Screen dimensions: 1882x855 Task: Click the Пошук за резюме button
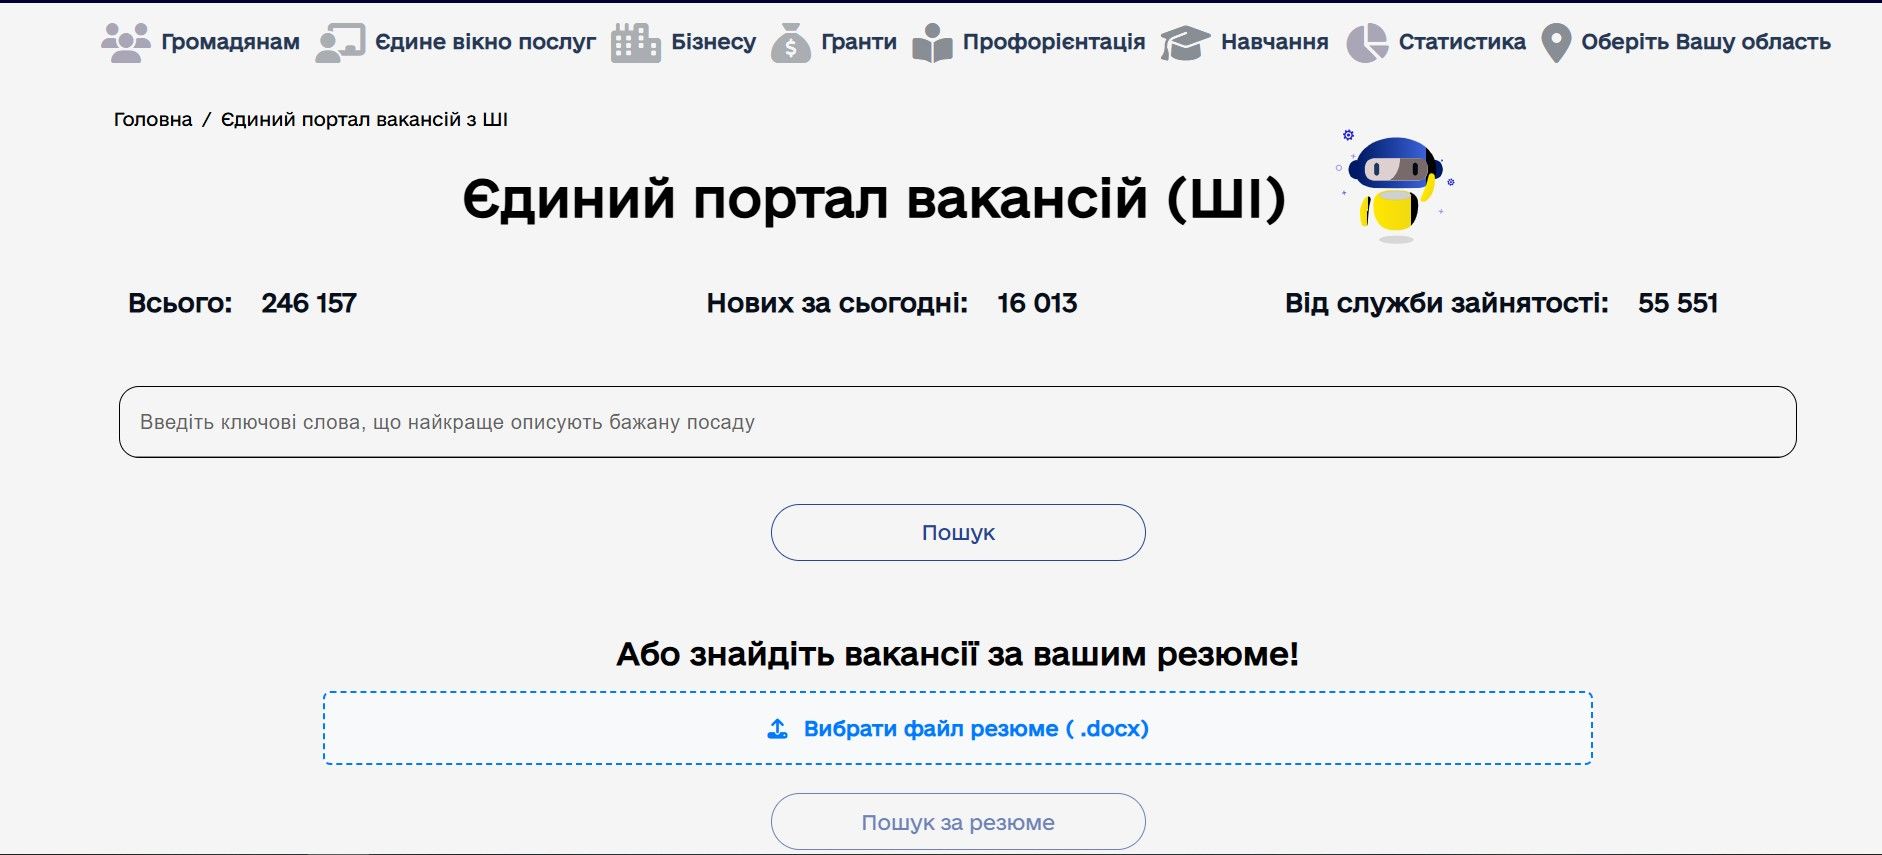point(958,822)
